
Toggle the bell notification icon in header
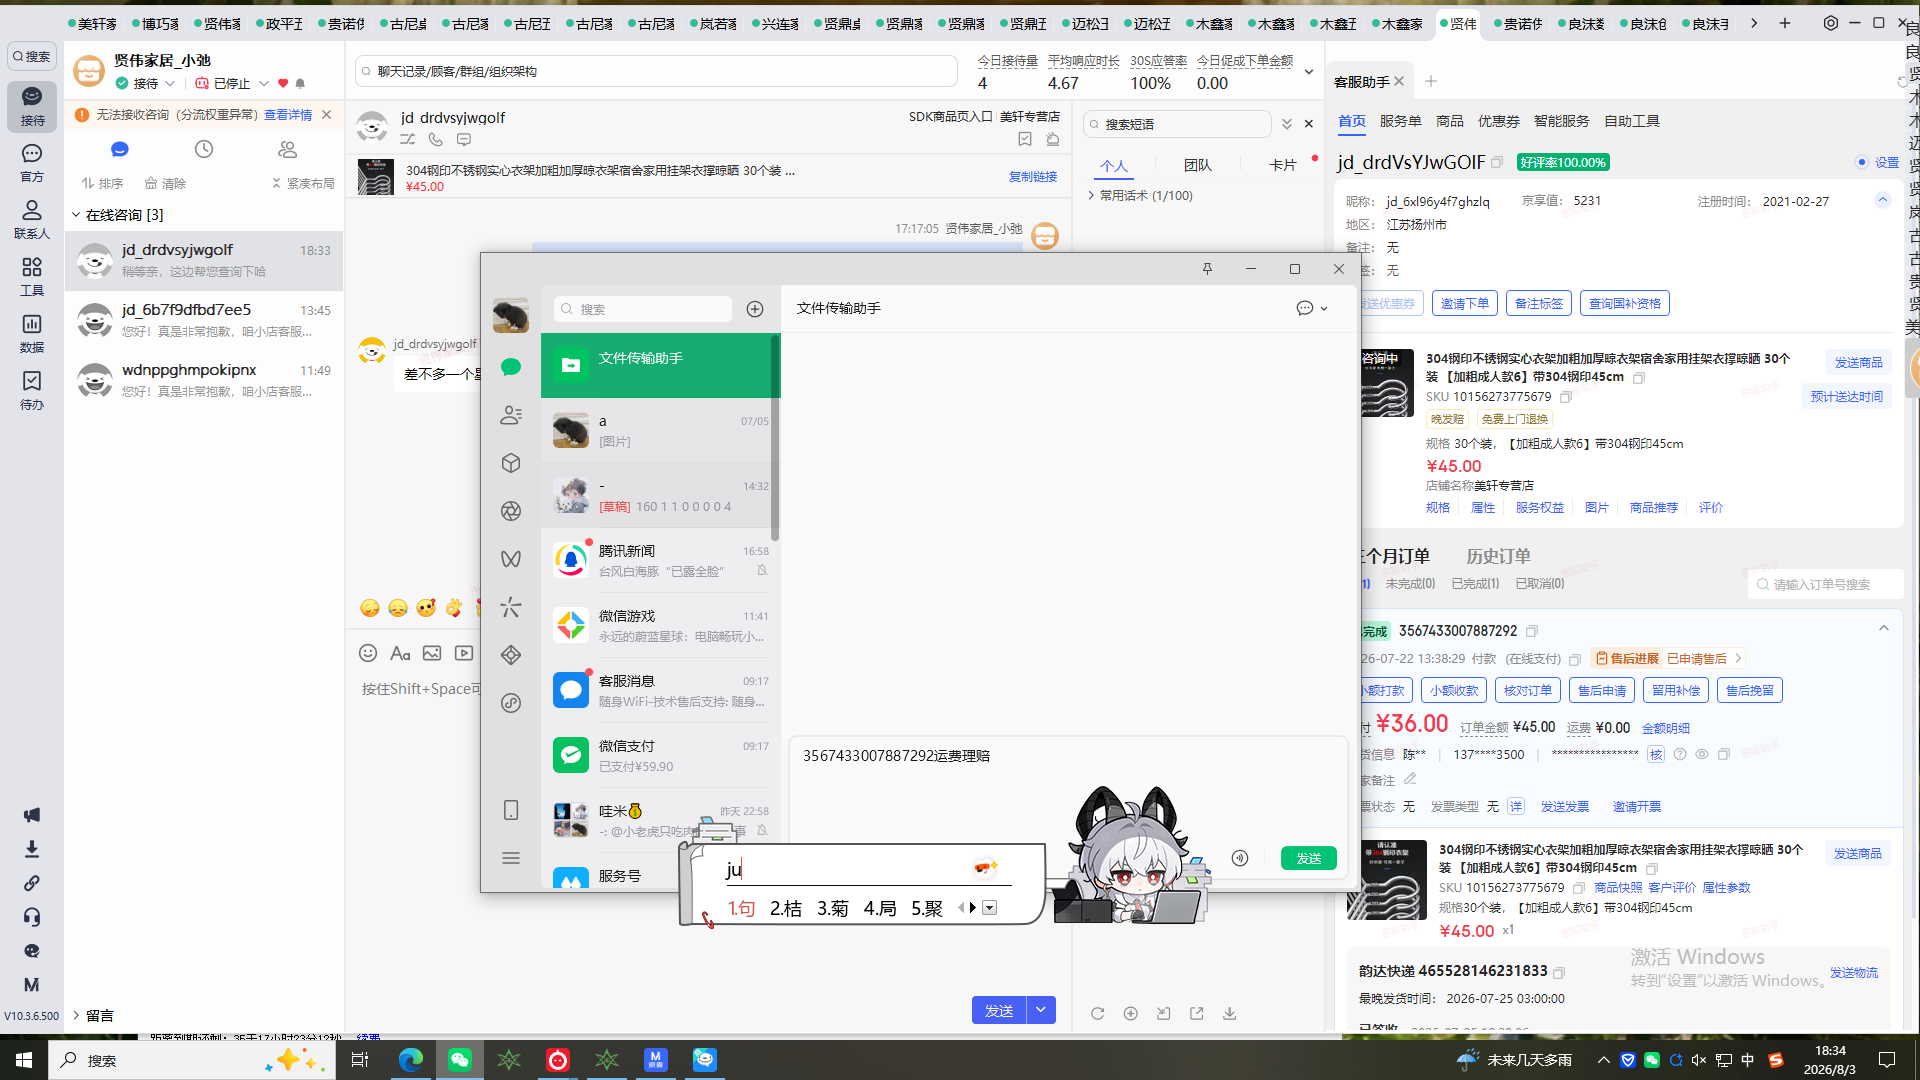click(x=300, y=84)
